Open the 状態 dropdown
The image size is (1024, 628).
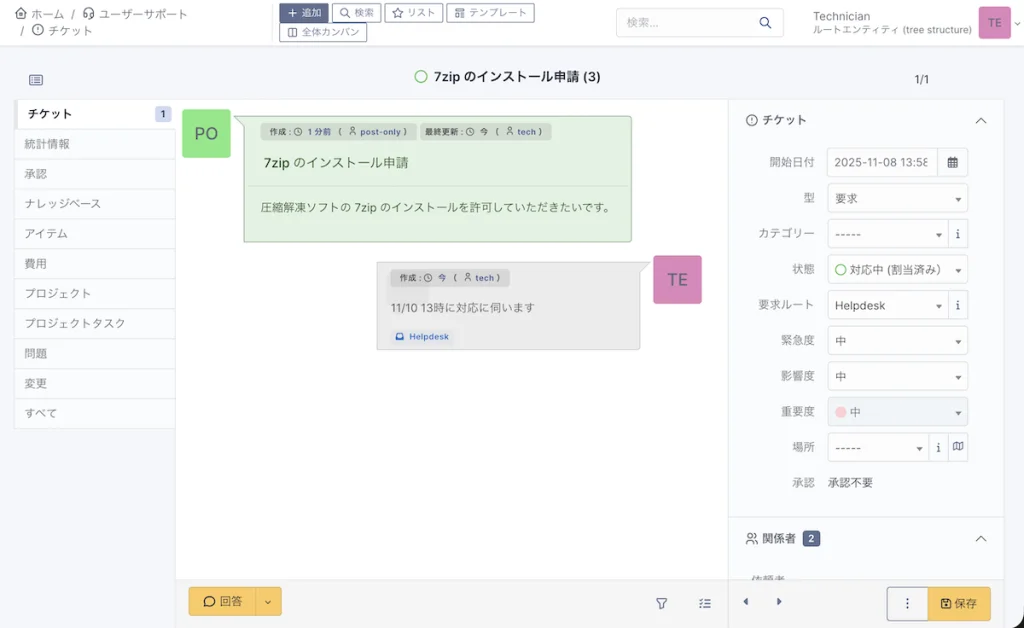coord(897,270)
